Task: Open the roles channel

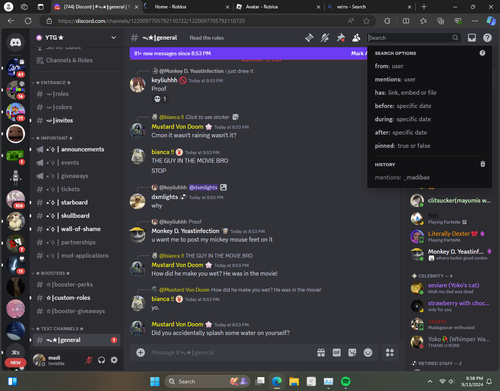Action: 76,94
